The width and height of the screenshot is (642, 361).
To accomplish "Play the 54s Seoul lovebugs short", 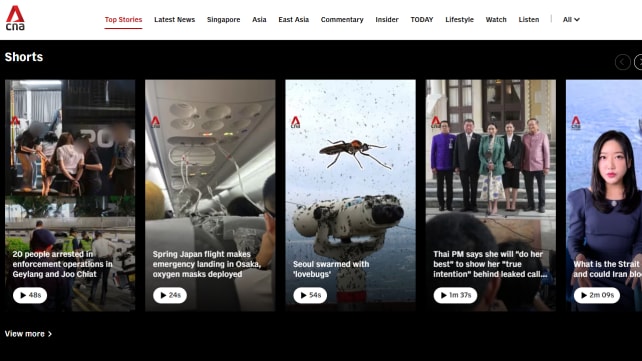I will point(310,295).
